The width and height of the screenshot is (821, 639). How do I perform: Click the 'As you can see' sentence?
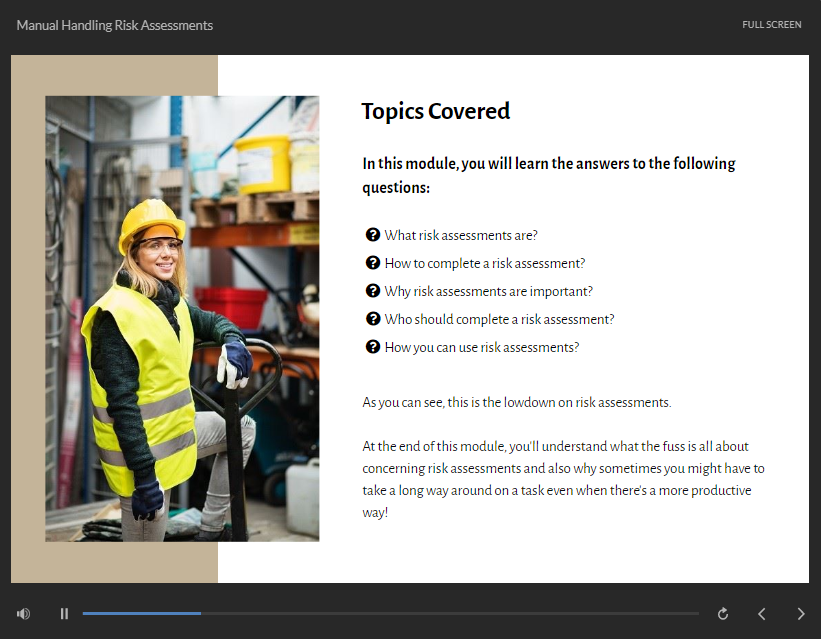click(516, 403)
